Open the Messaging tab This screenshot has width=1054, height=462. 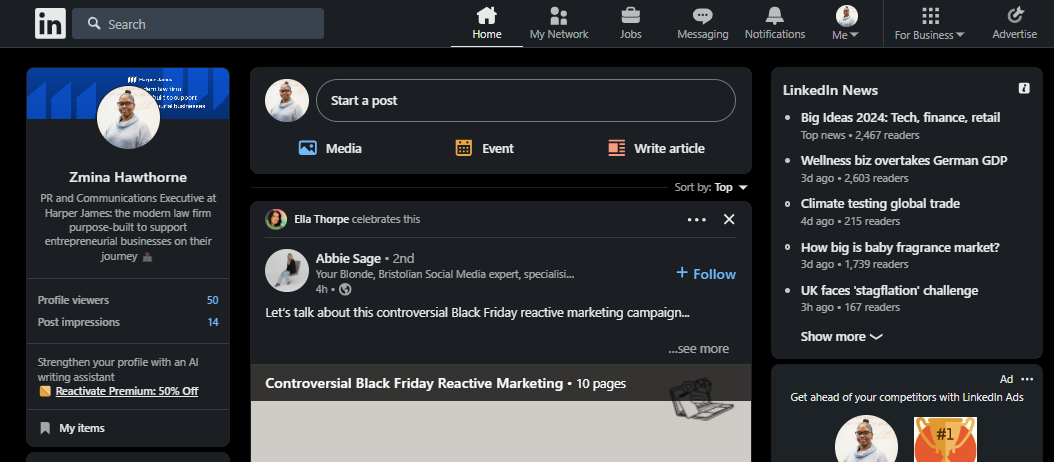702,24
